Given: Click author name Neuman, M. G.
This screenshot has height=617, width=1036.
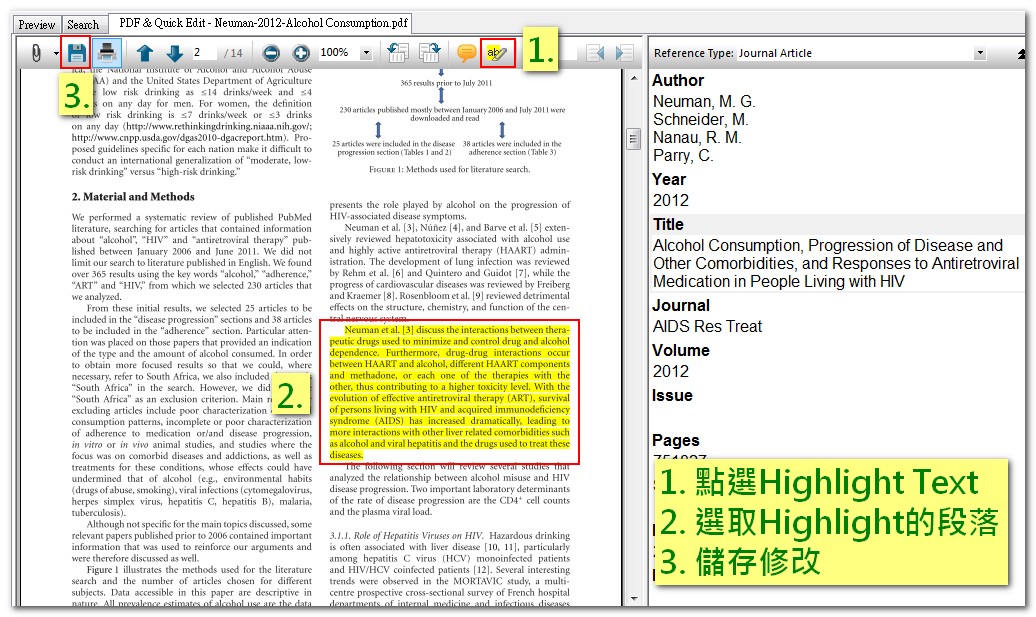Looking at the screenshot, I should tap(704, 101).
